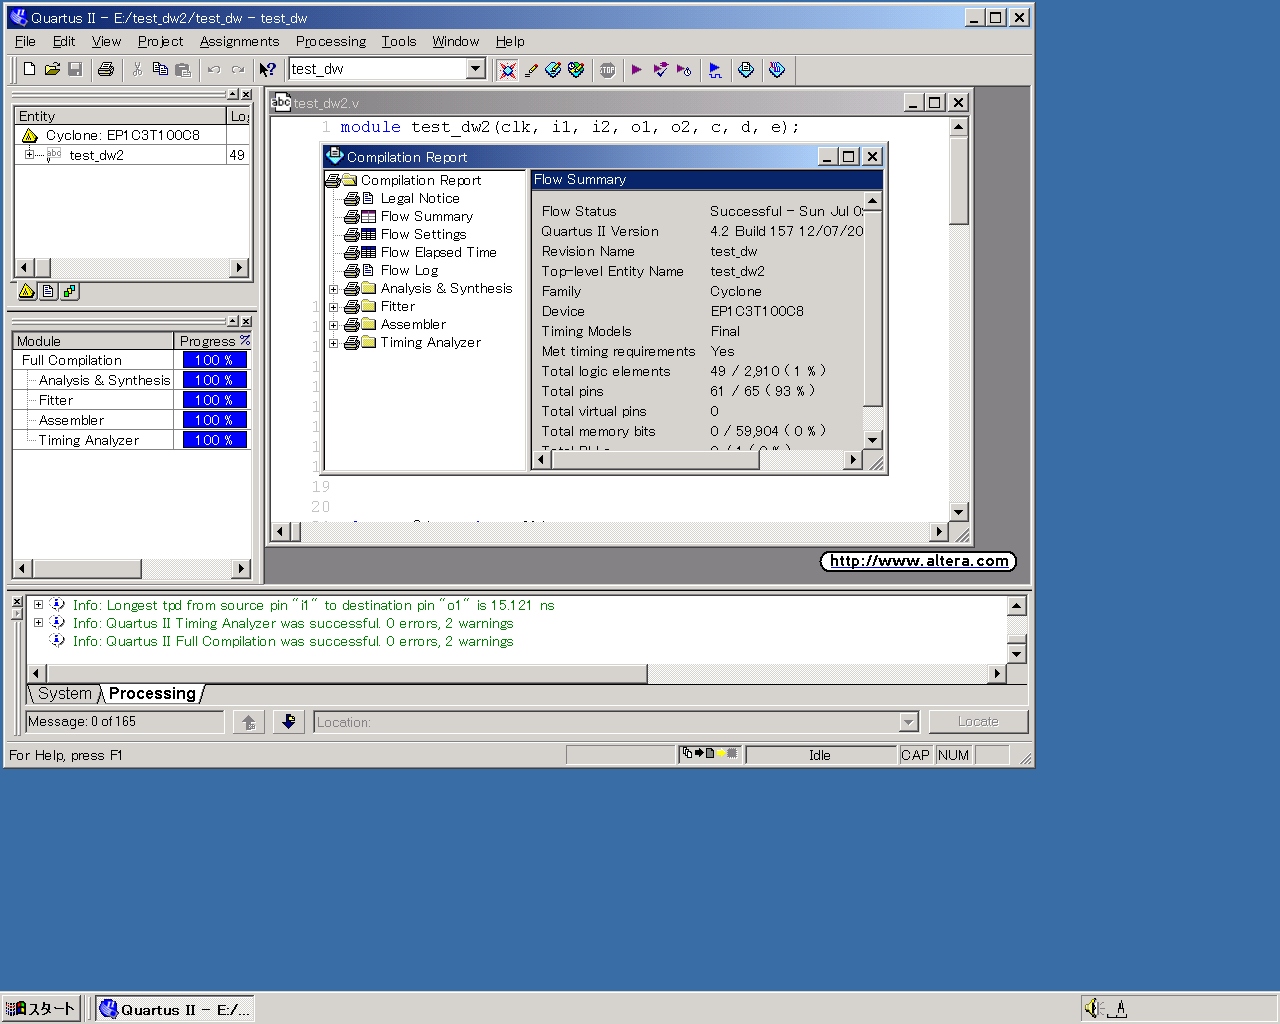1280x1024 pixels.
Task: Expand the Assembler report folder
Action: pos(334,325)
